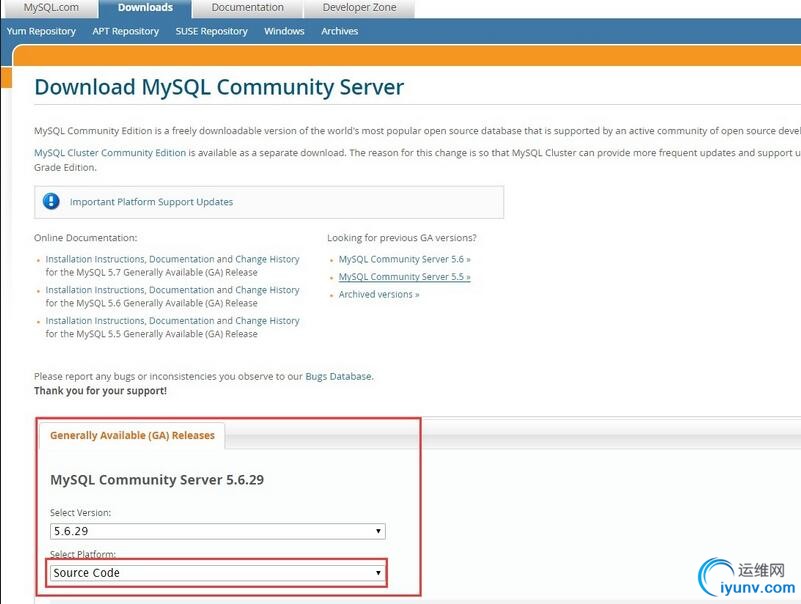Select Generally Available (GA) Releases tab
Screen dimensions: 801x604
(132, 435)
